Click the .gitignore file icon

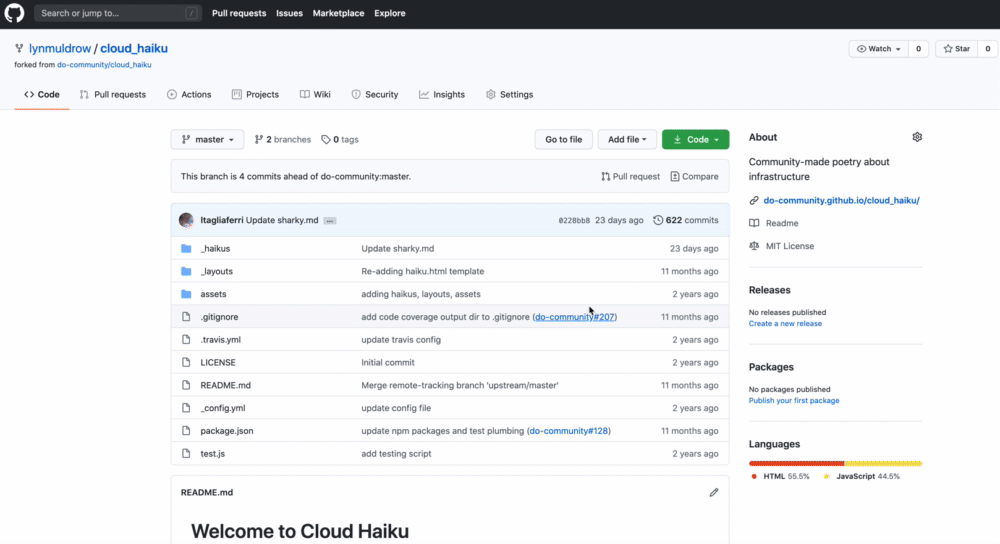click(x=186, y=317)
